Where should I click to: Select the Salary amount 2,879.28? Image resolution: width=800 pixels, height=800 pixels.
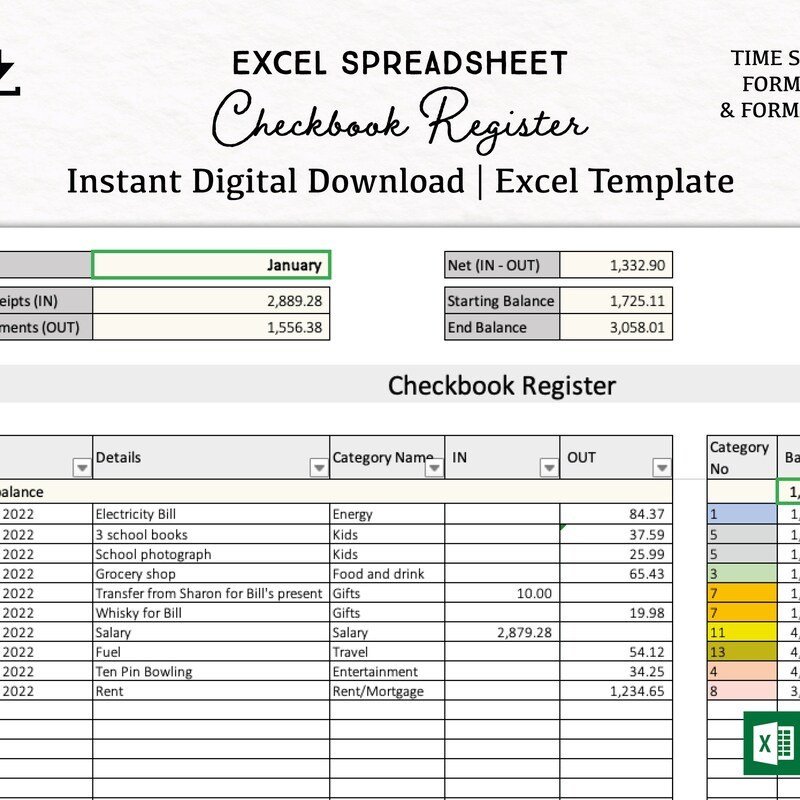[x=520, y=633]
